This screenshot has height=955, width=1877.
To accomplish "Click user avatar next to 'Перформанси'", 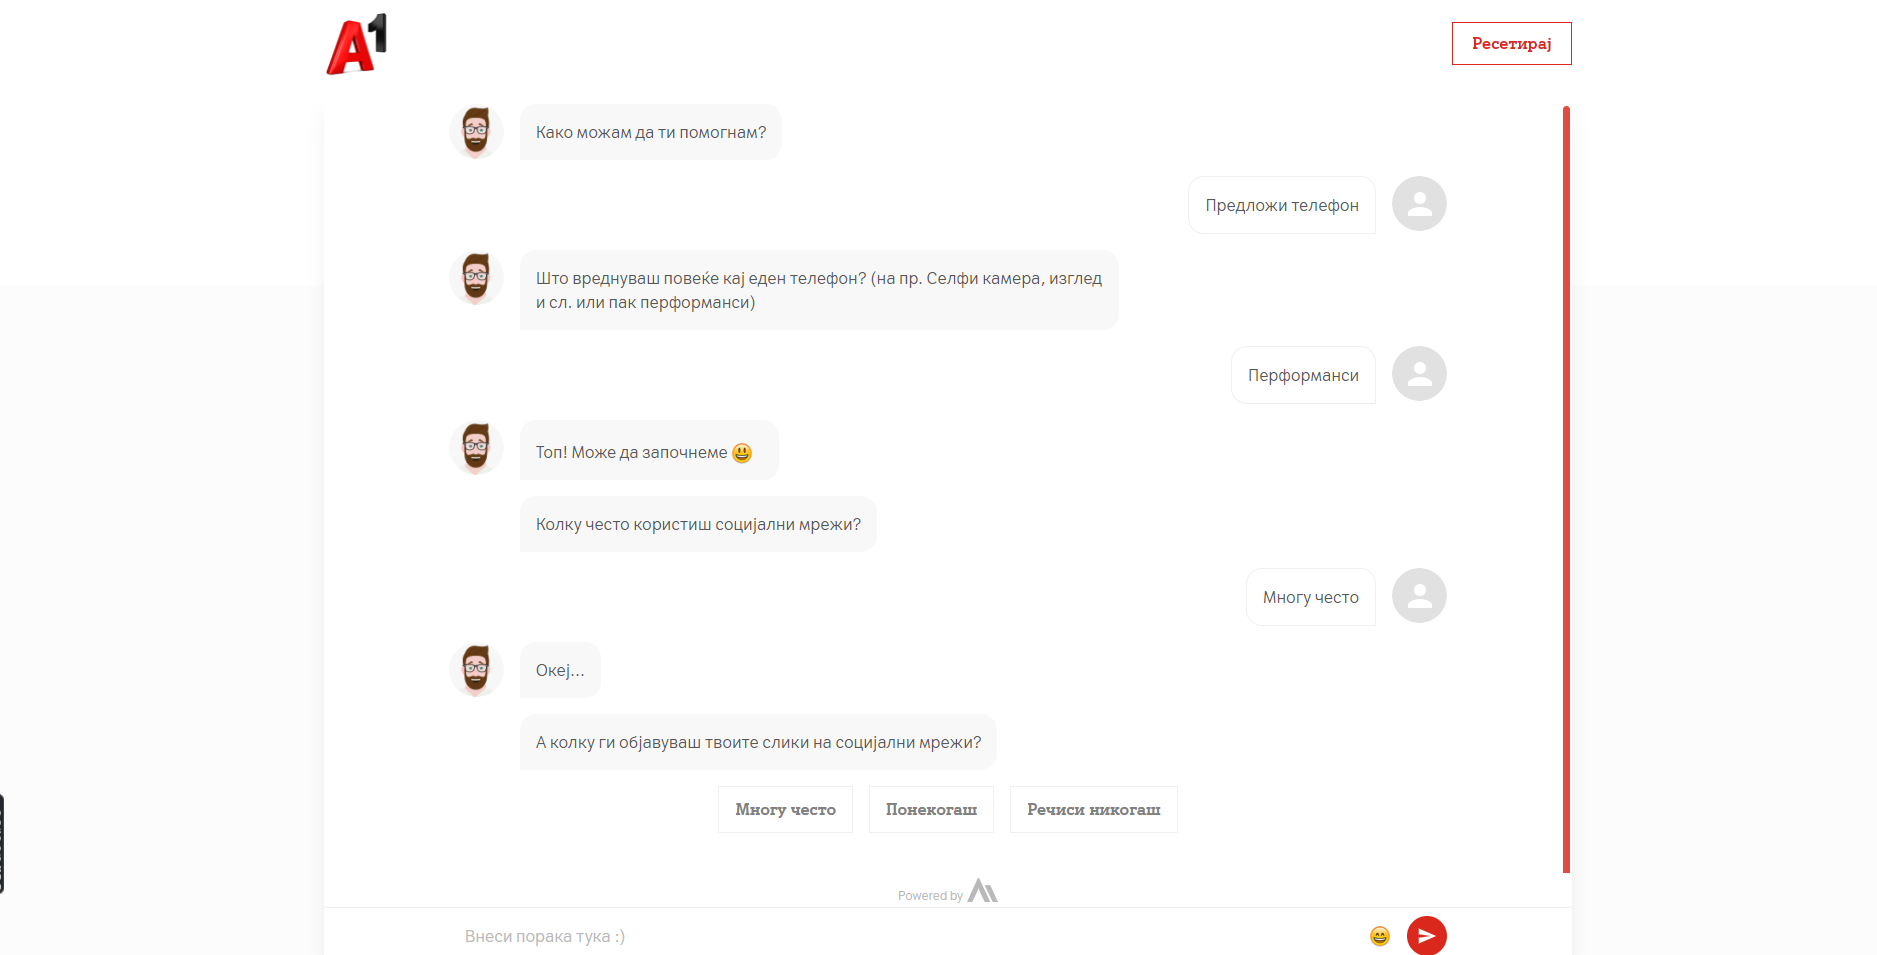I will click(x=1419, y=374).
